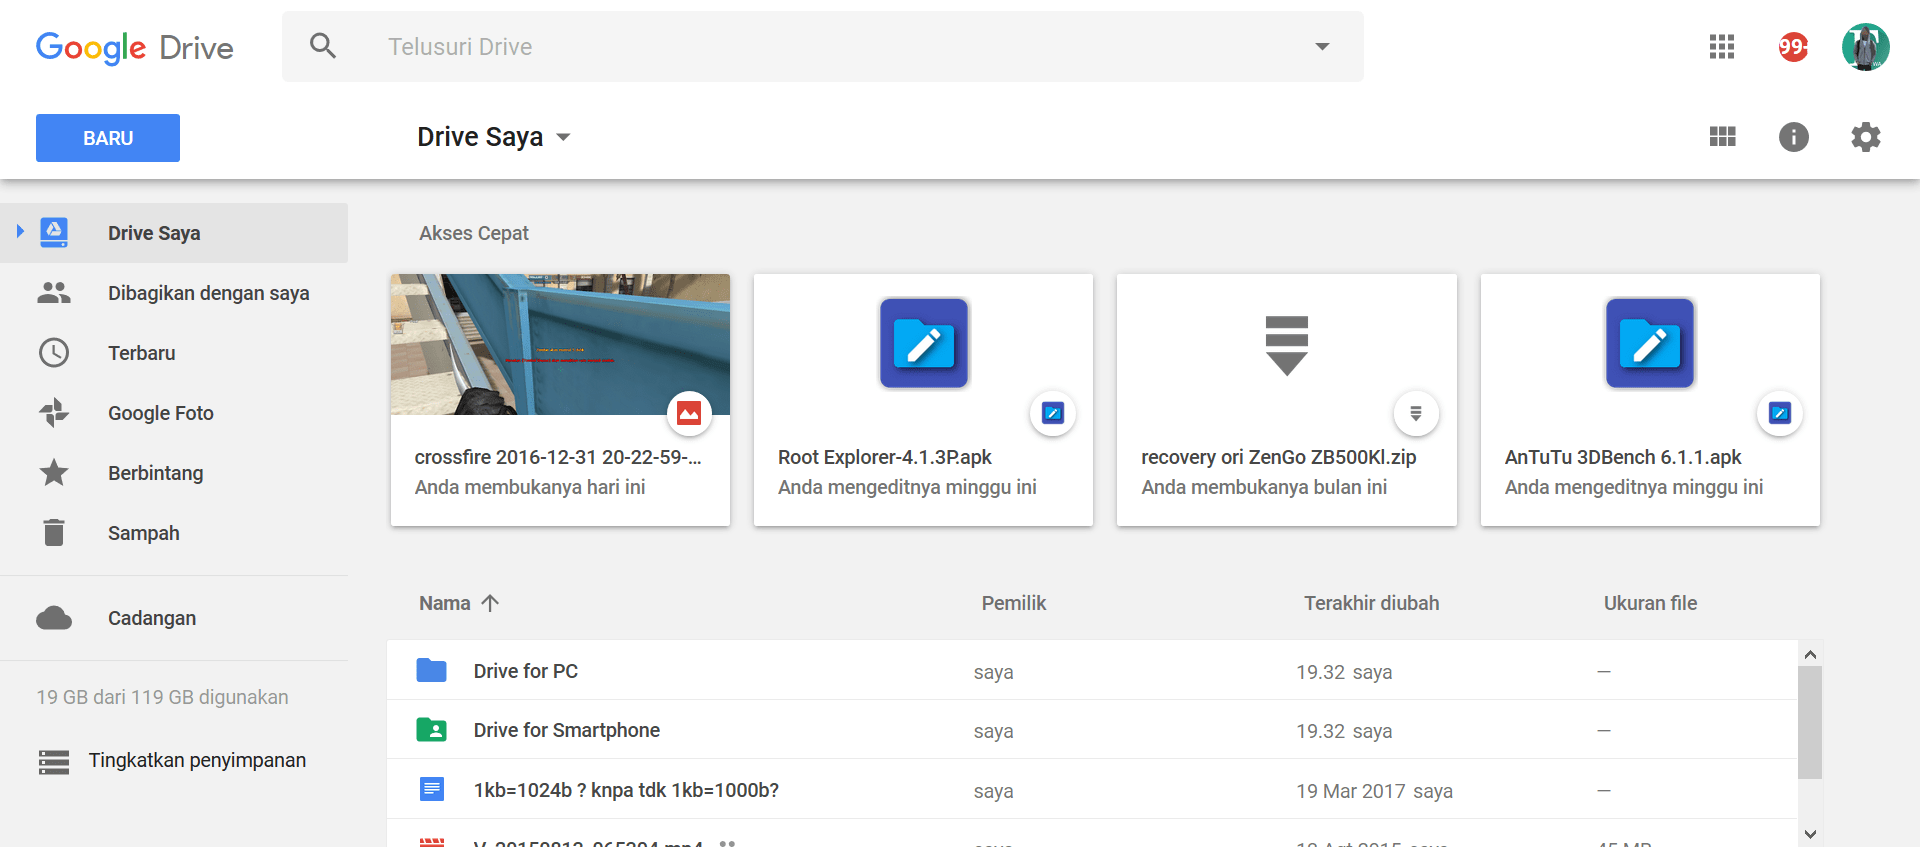1920x847 pixels.
Task: Open the crossfire screenshot thumbnail
Action: (560, 344)
